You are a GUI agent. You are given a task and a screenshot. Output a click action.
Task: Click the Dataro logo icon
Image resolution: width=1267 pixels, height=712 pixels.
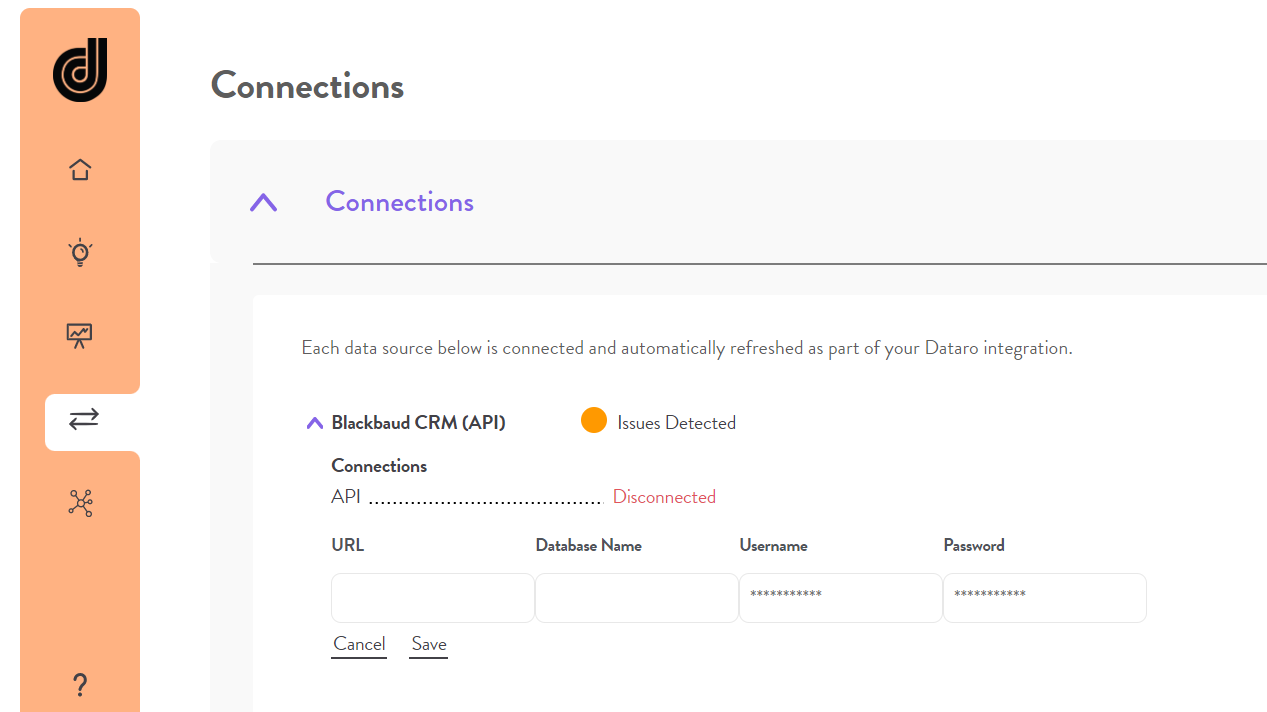pyautogui.click(x=80, y=70)
